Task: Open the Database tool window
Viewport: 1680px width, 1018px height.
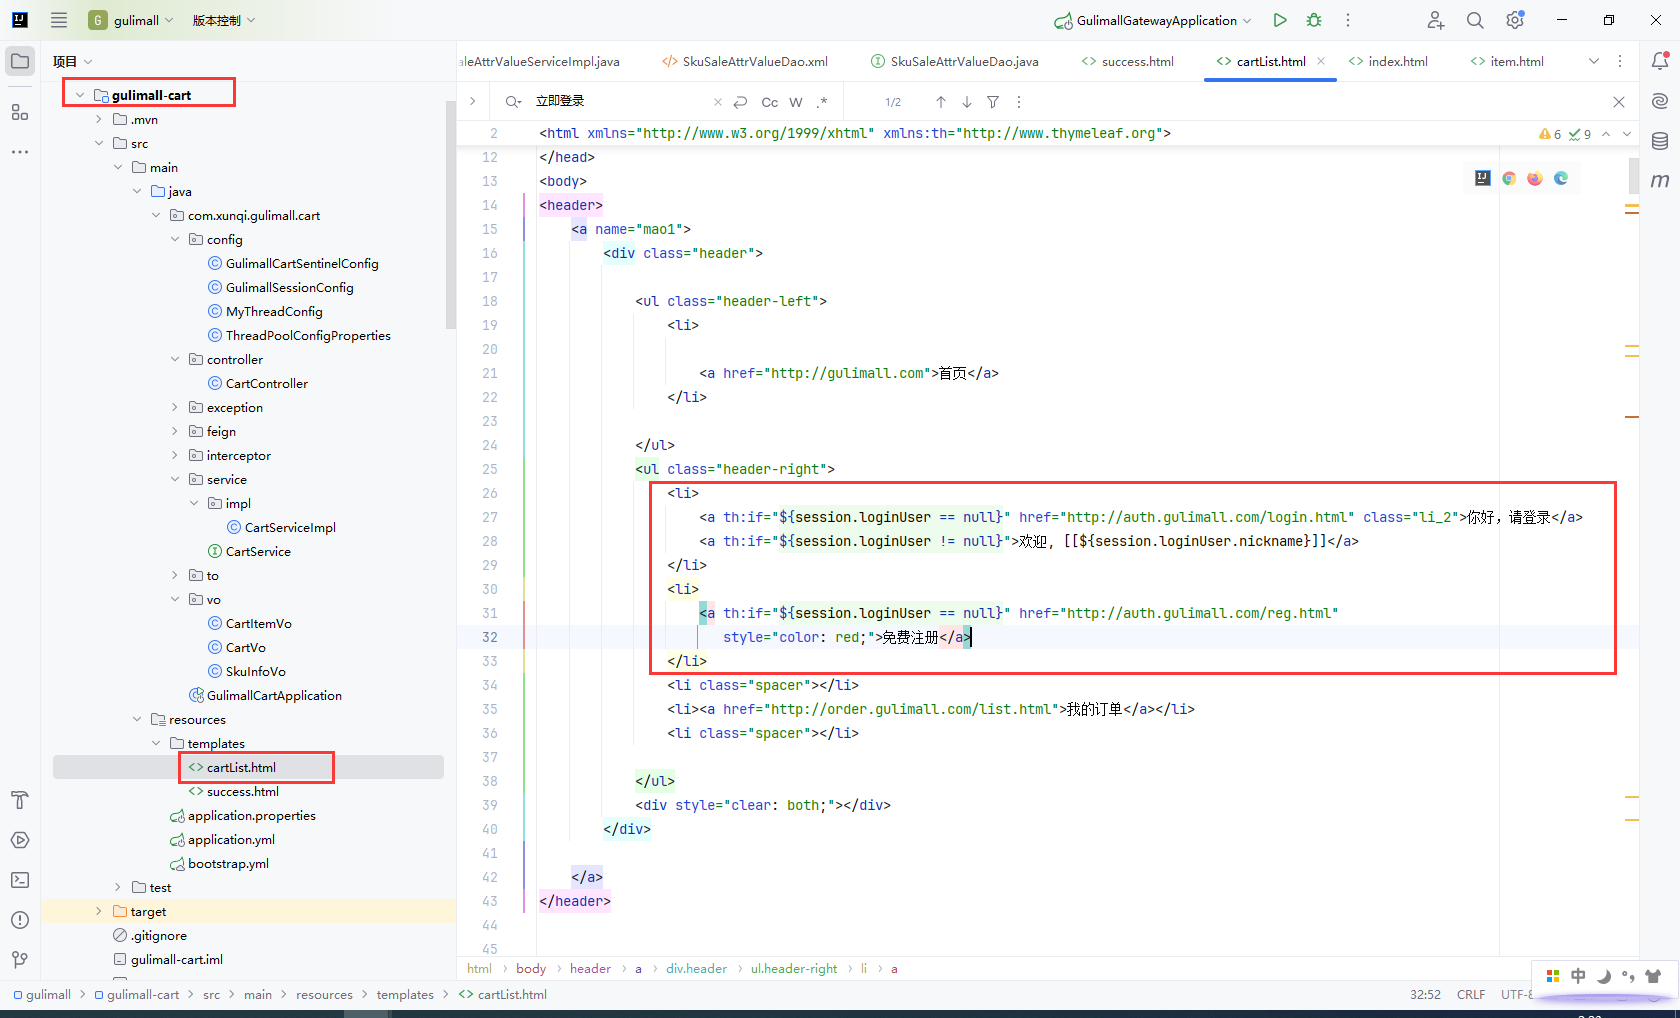Action: tap(1660, 141)
